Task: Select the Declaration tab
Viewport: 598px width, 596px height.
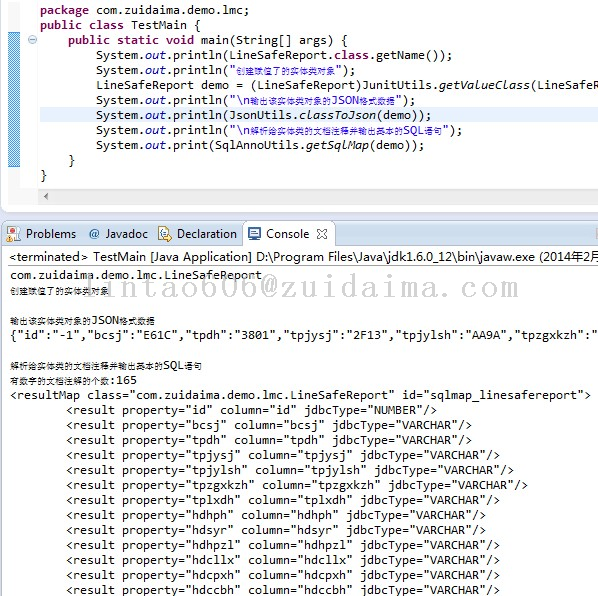Action: [x=198, y=233]
